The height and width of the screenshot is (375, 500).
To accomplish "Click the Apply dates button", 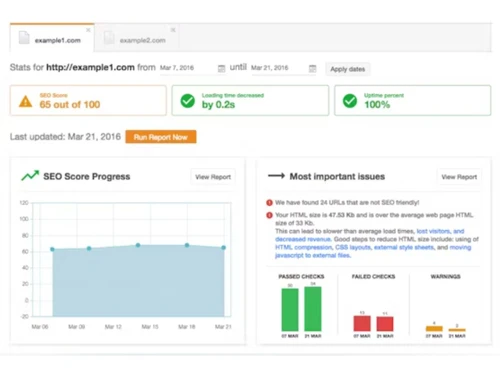I will pyautogui.click(x=348, y=69).
